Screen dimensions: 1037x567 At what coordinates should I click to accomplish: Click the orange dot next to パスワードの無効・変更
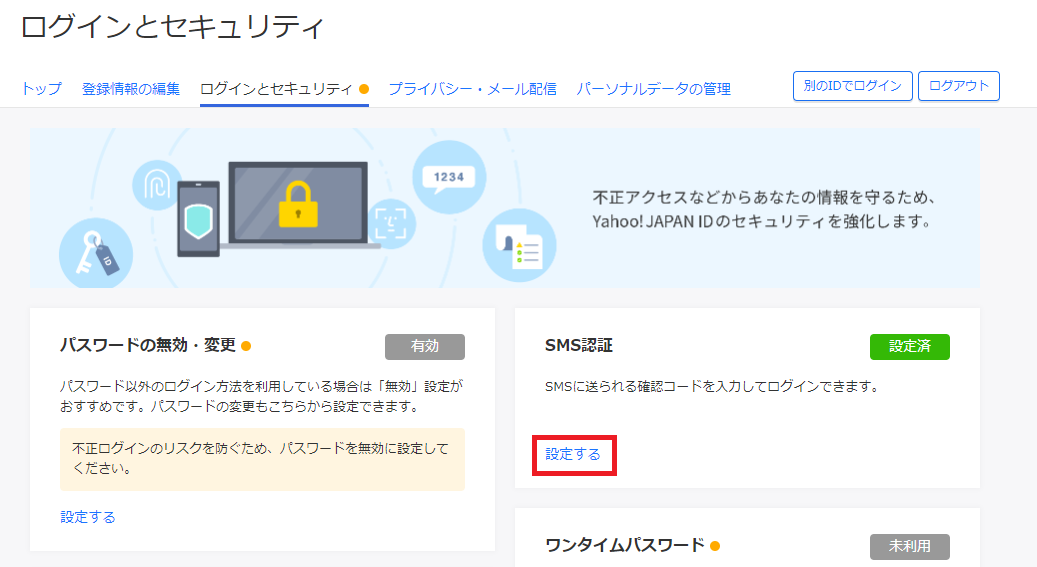click(246, 345)
